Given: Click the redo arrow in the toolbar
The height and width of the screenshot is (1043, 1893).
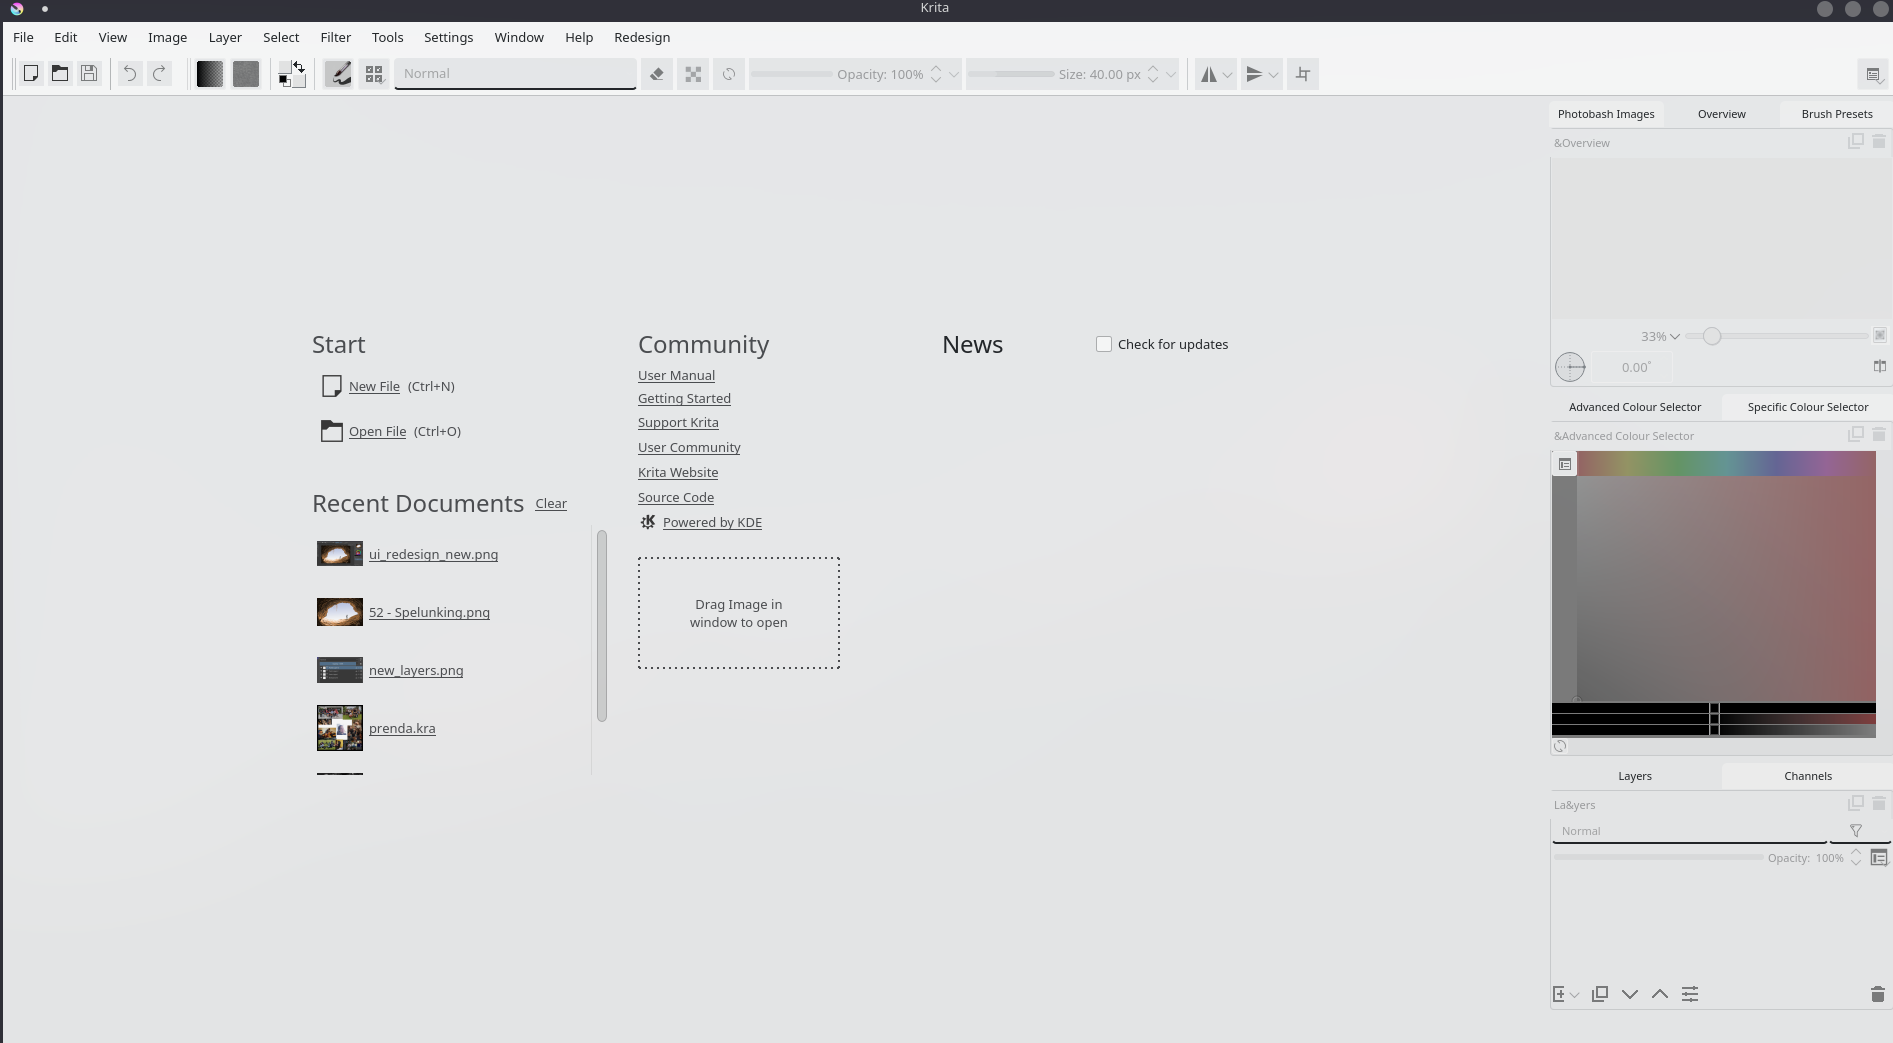Looking at the screenshot, I should coord(159,74).
